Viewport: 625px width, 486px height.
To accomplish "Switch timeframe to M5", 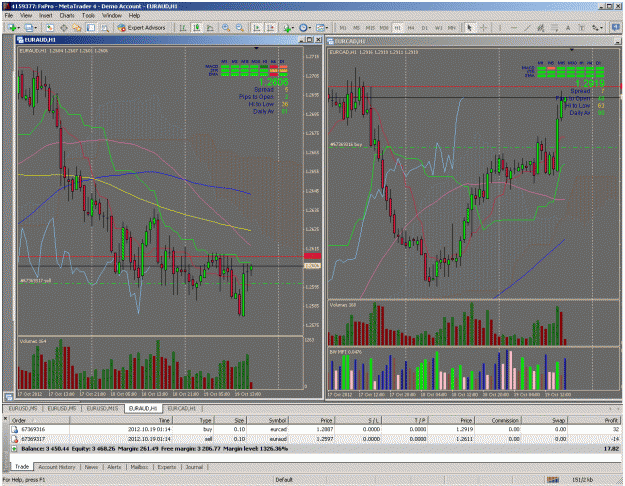I will [x=356, y=28].
